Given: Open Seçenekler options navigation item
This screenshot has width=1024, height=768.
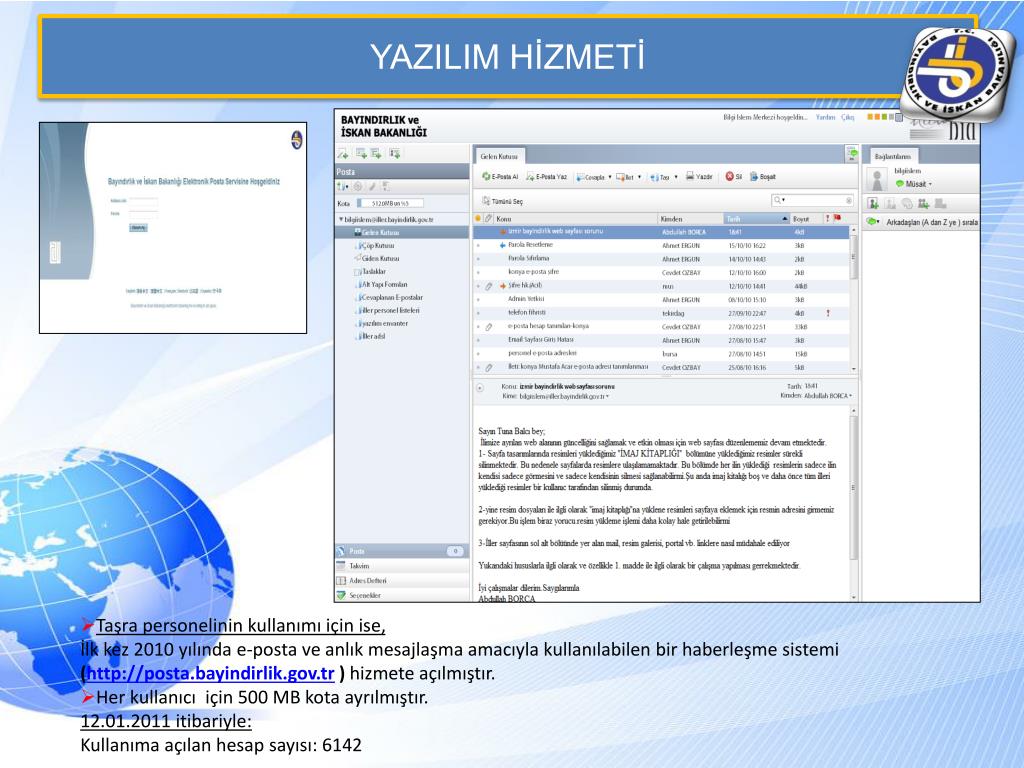Looking at the screenshot, I should (402, 596).
